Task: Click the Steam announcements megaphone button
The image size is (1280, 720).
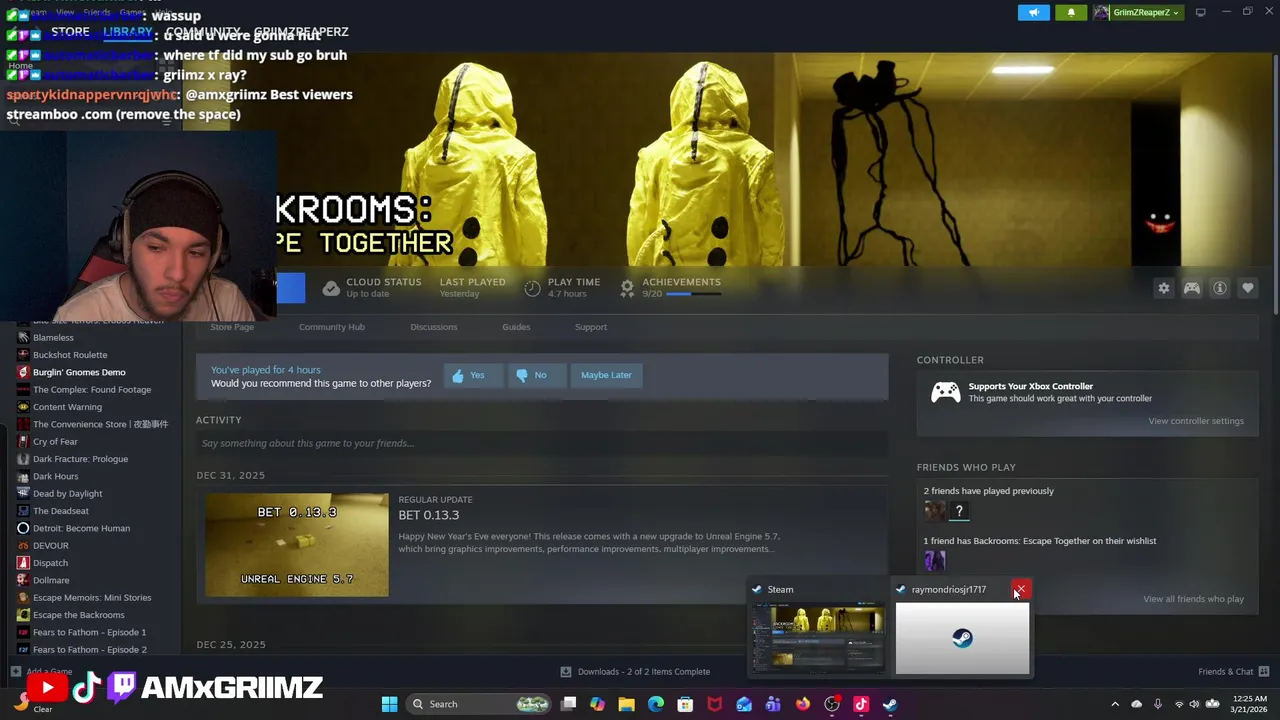Action: (x=1034, y=12)
